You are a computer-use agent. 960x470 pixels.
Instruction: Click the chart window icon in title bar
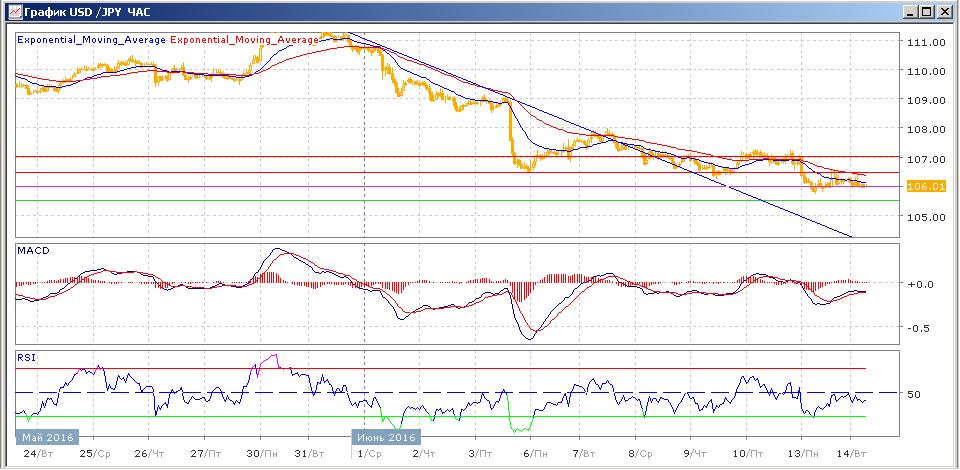[x=11, y=11]
